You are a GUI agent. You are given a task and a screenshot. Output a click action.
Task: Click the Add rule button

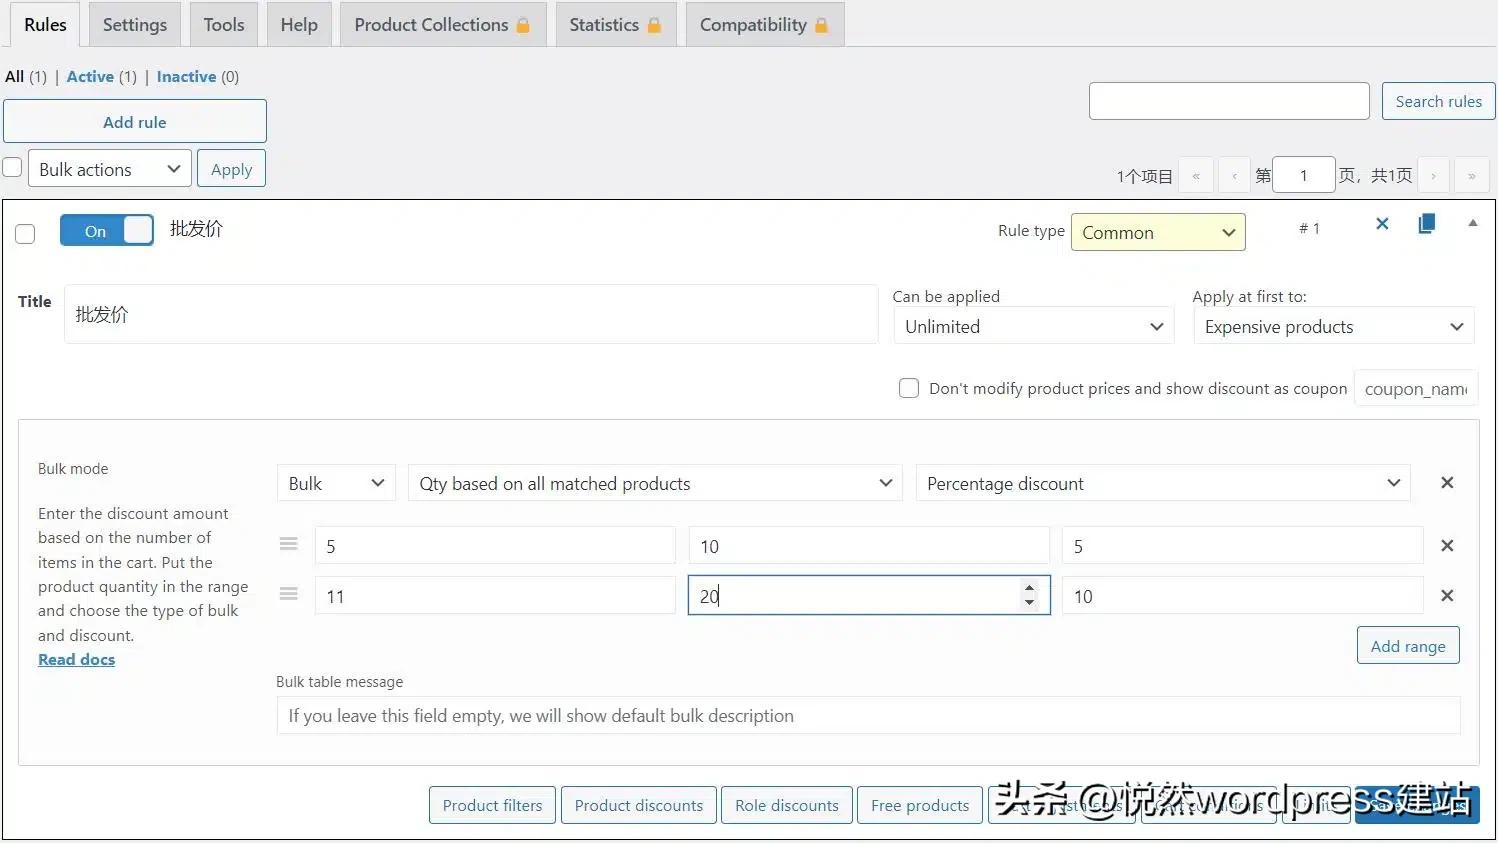coord(134,121)
